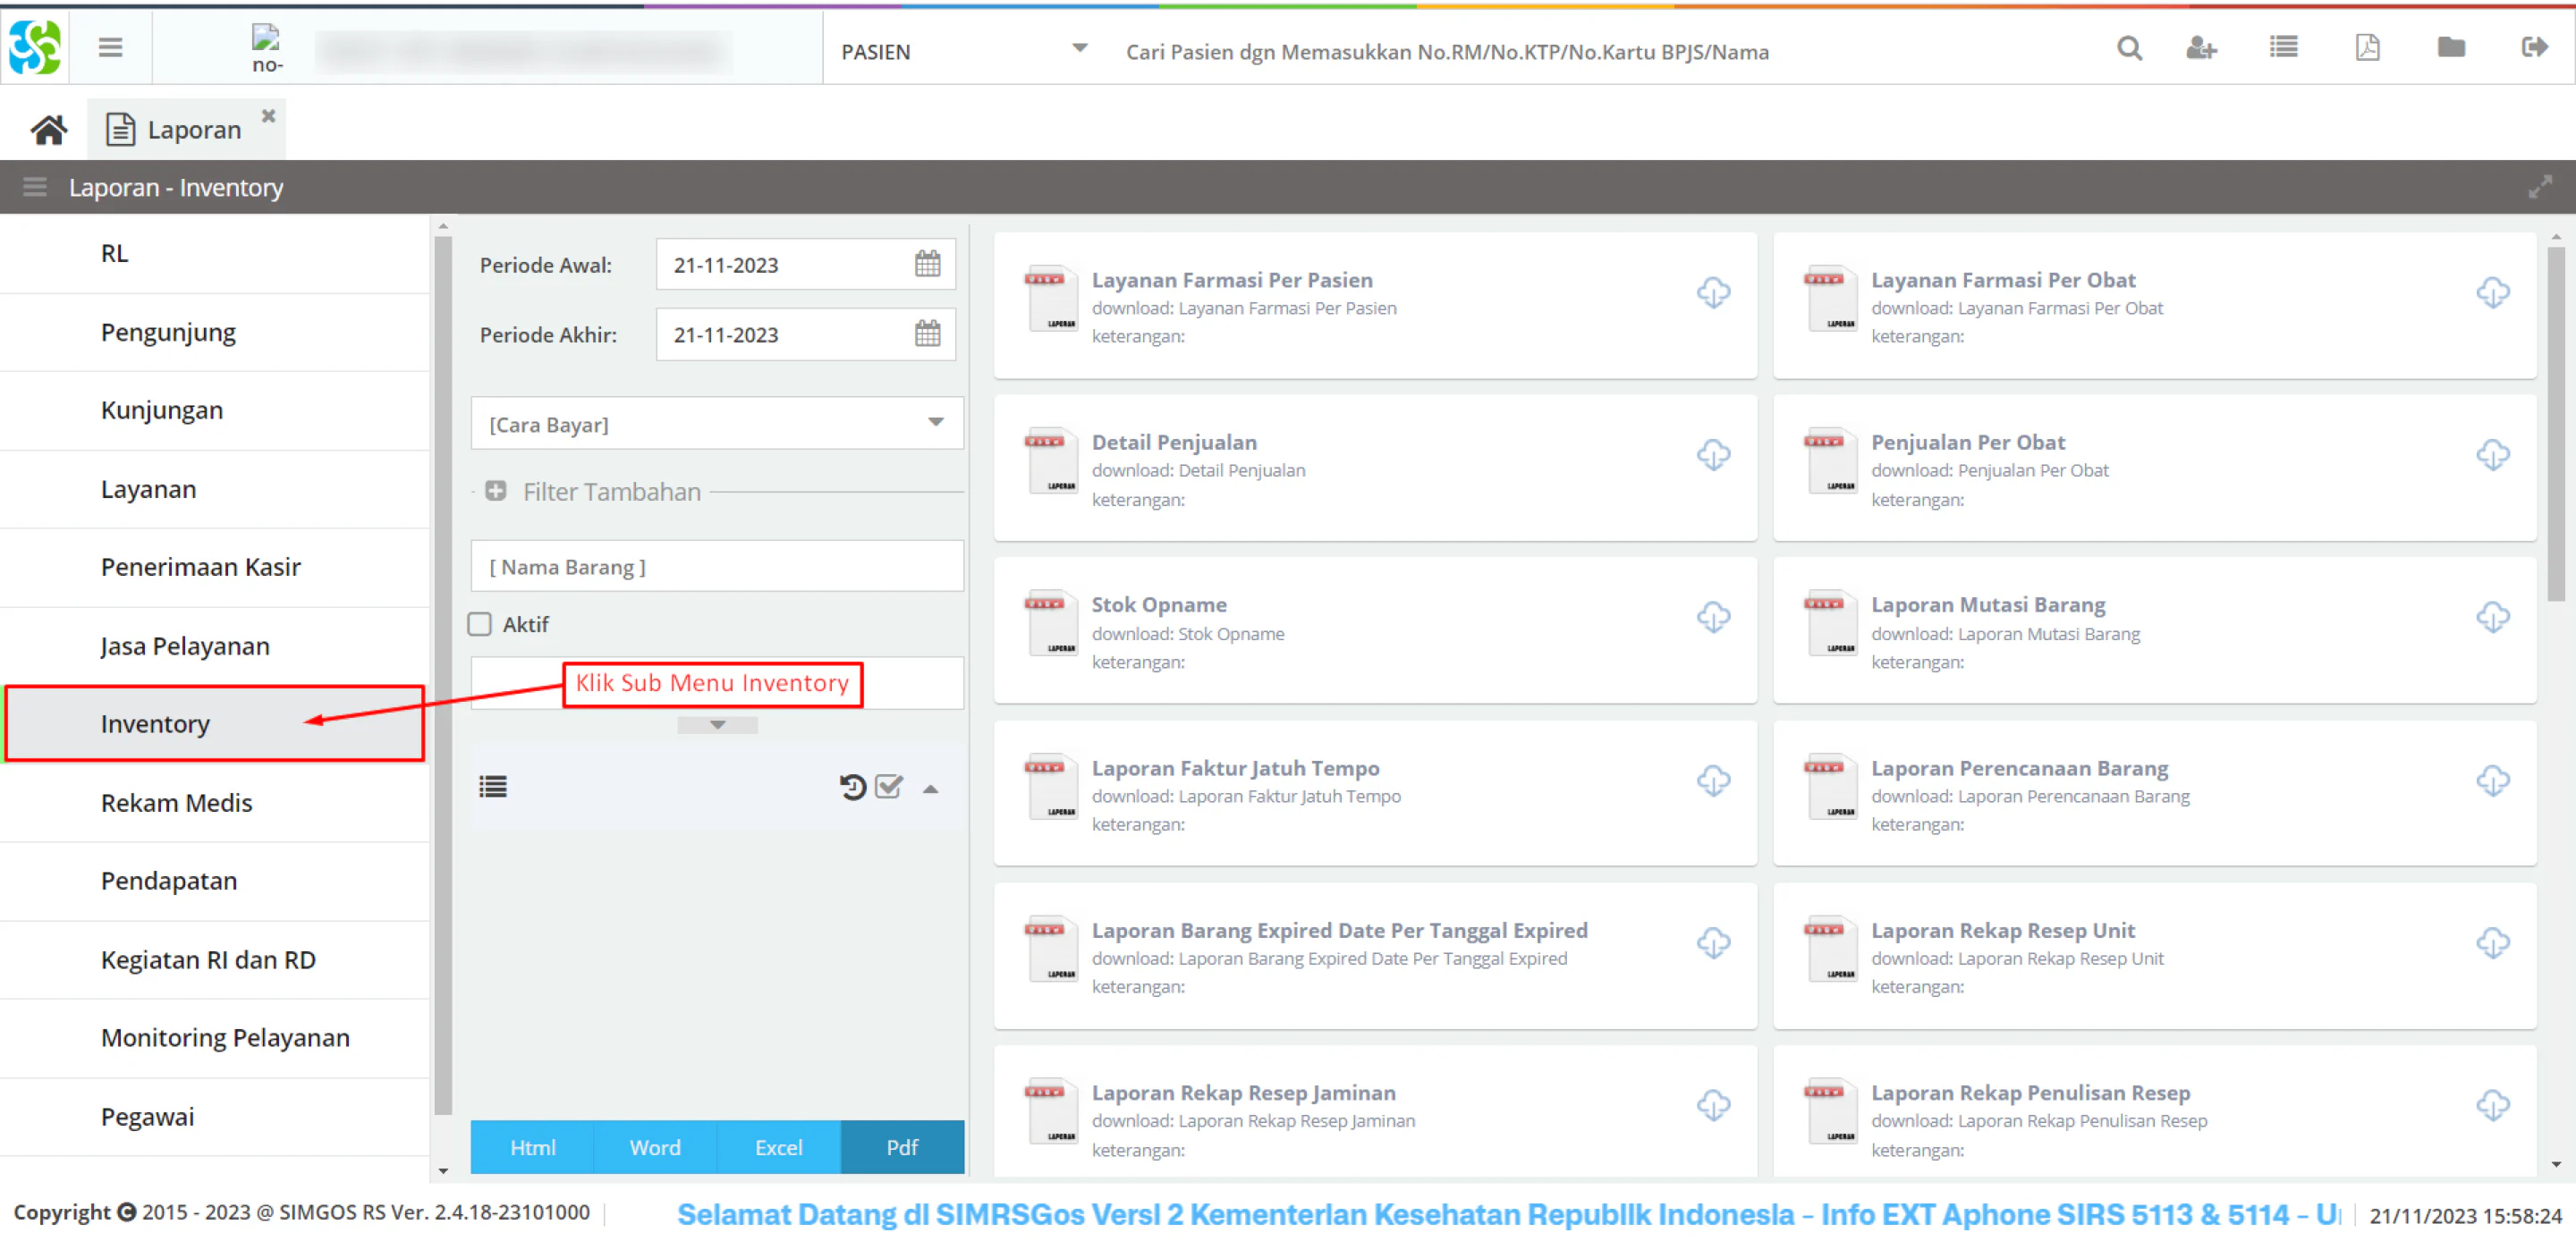Click the search magnifier icon

2129,48
